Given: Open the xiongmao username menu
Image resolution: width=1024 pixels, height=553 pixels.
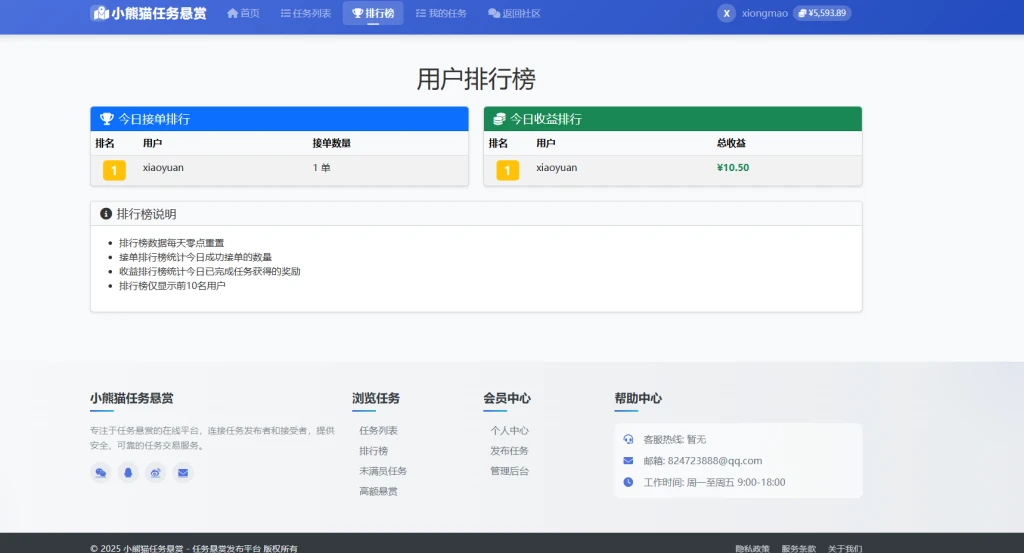Looking at the screenshot, I should [765, 14].
